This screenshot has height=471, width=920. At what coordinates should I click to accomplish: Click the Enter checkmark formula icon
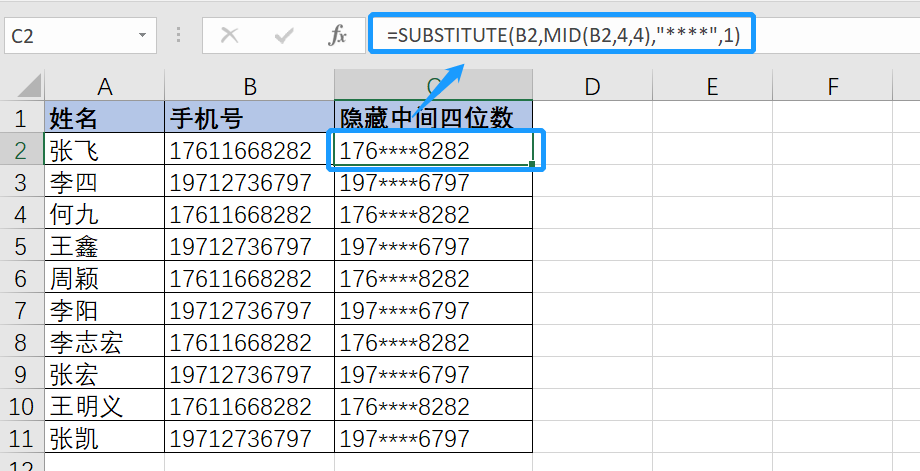point(284,36)
